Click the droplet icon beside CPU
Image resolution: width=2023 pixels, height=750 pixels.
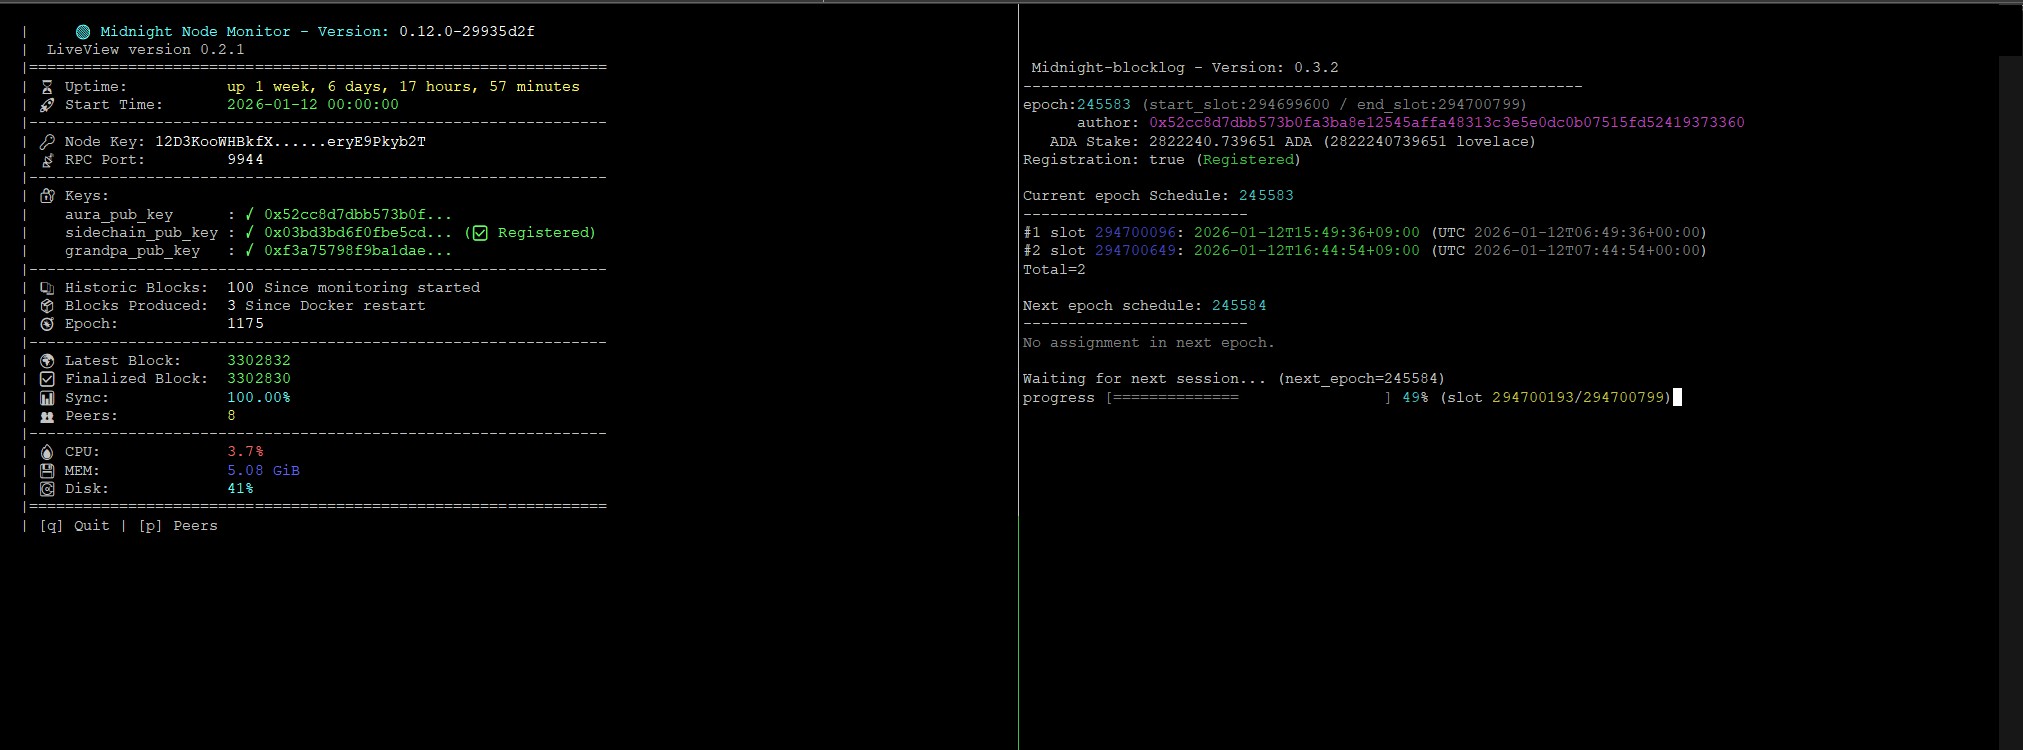(47, 452)
